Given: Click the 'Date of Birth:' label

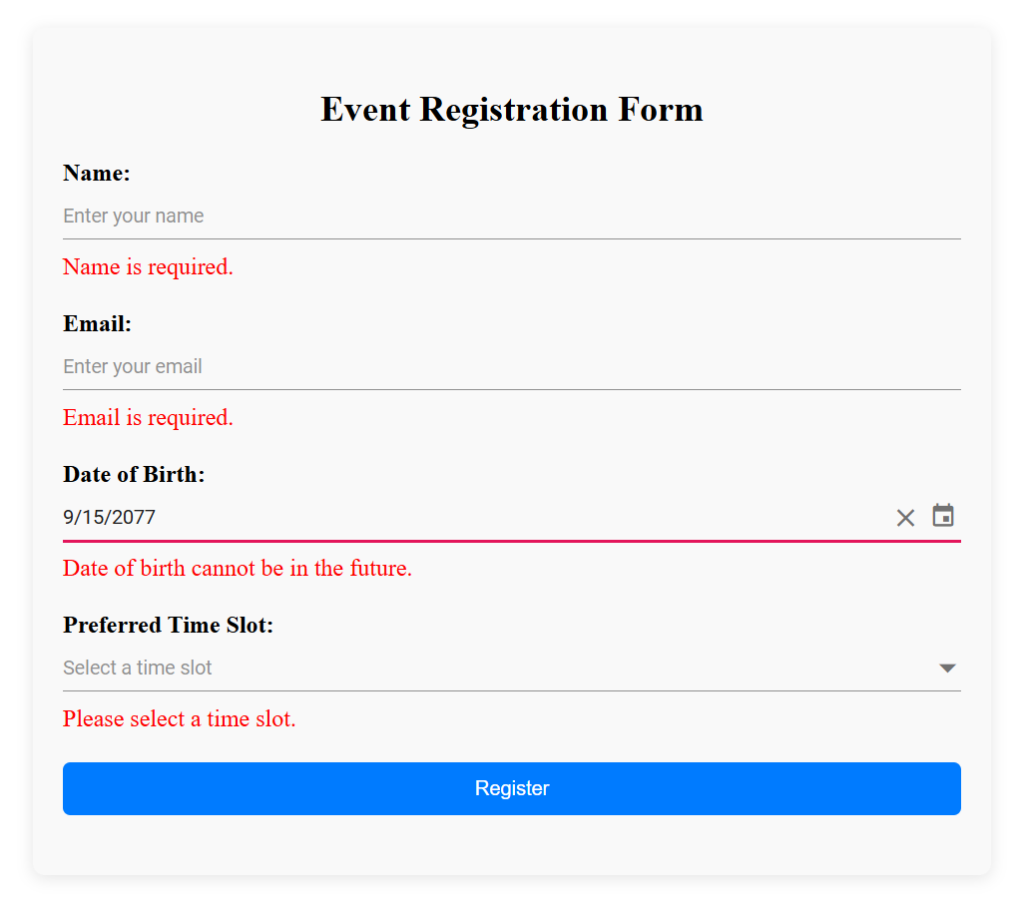Looking at the screenshot, I should [134, 474].
